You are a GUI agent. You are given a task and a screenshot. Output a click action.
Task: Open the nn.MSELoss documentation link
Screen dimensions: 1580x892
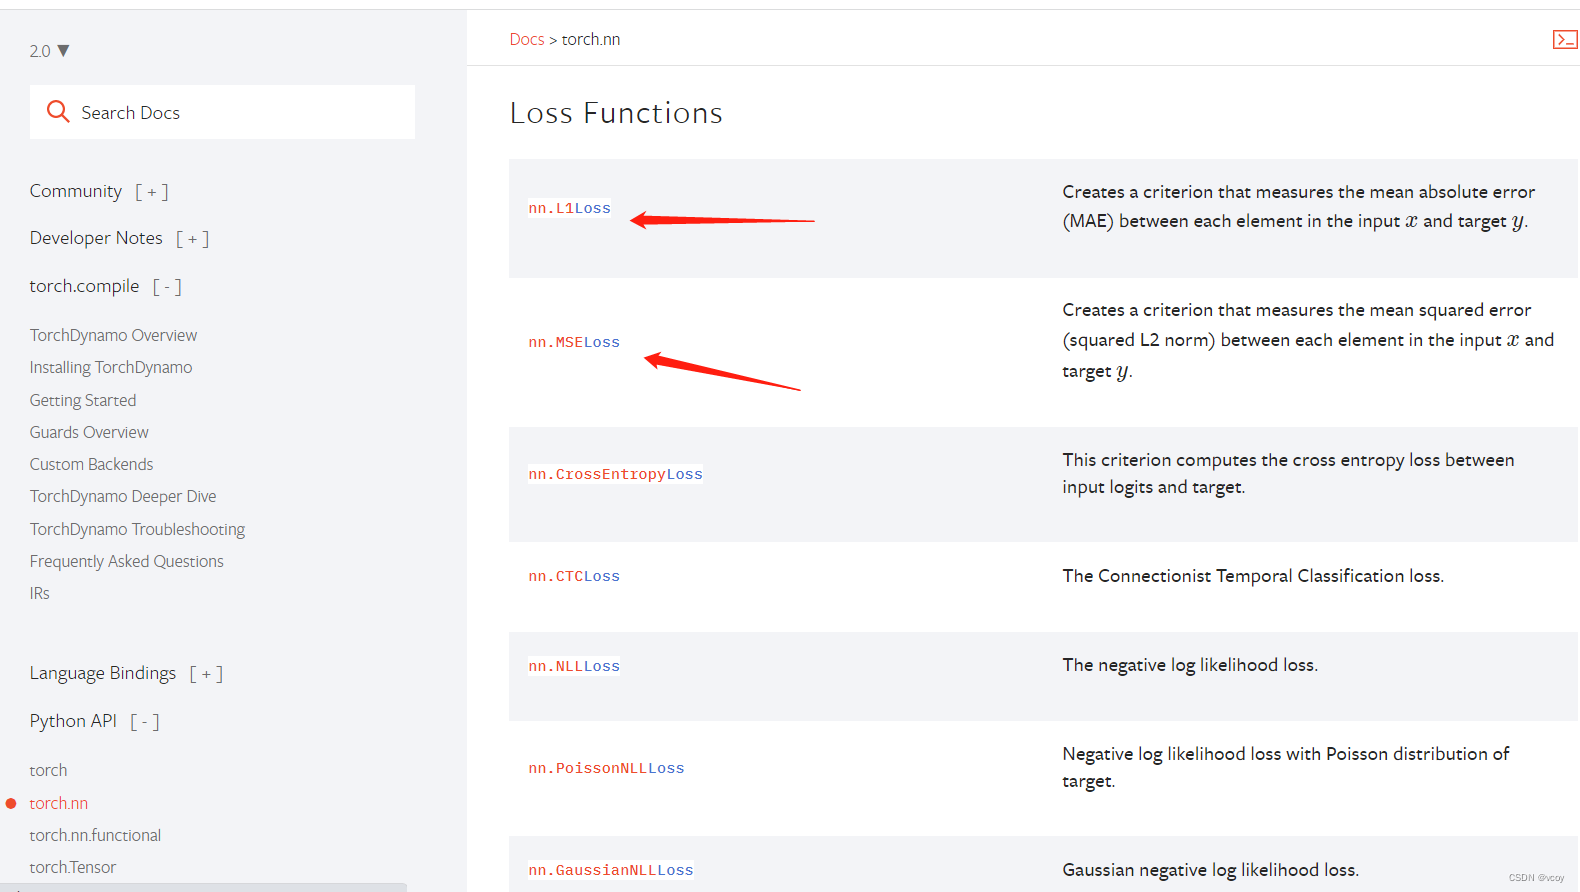click(574, 342)
